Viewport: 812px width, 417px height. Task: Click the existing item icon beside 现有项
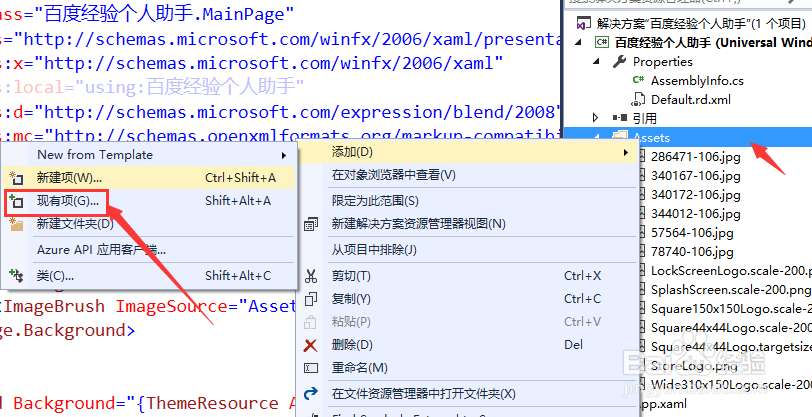tap(16, 201)
